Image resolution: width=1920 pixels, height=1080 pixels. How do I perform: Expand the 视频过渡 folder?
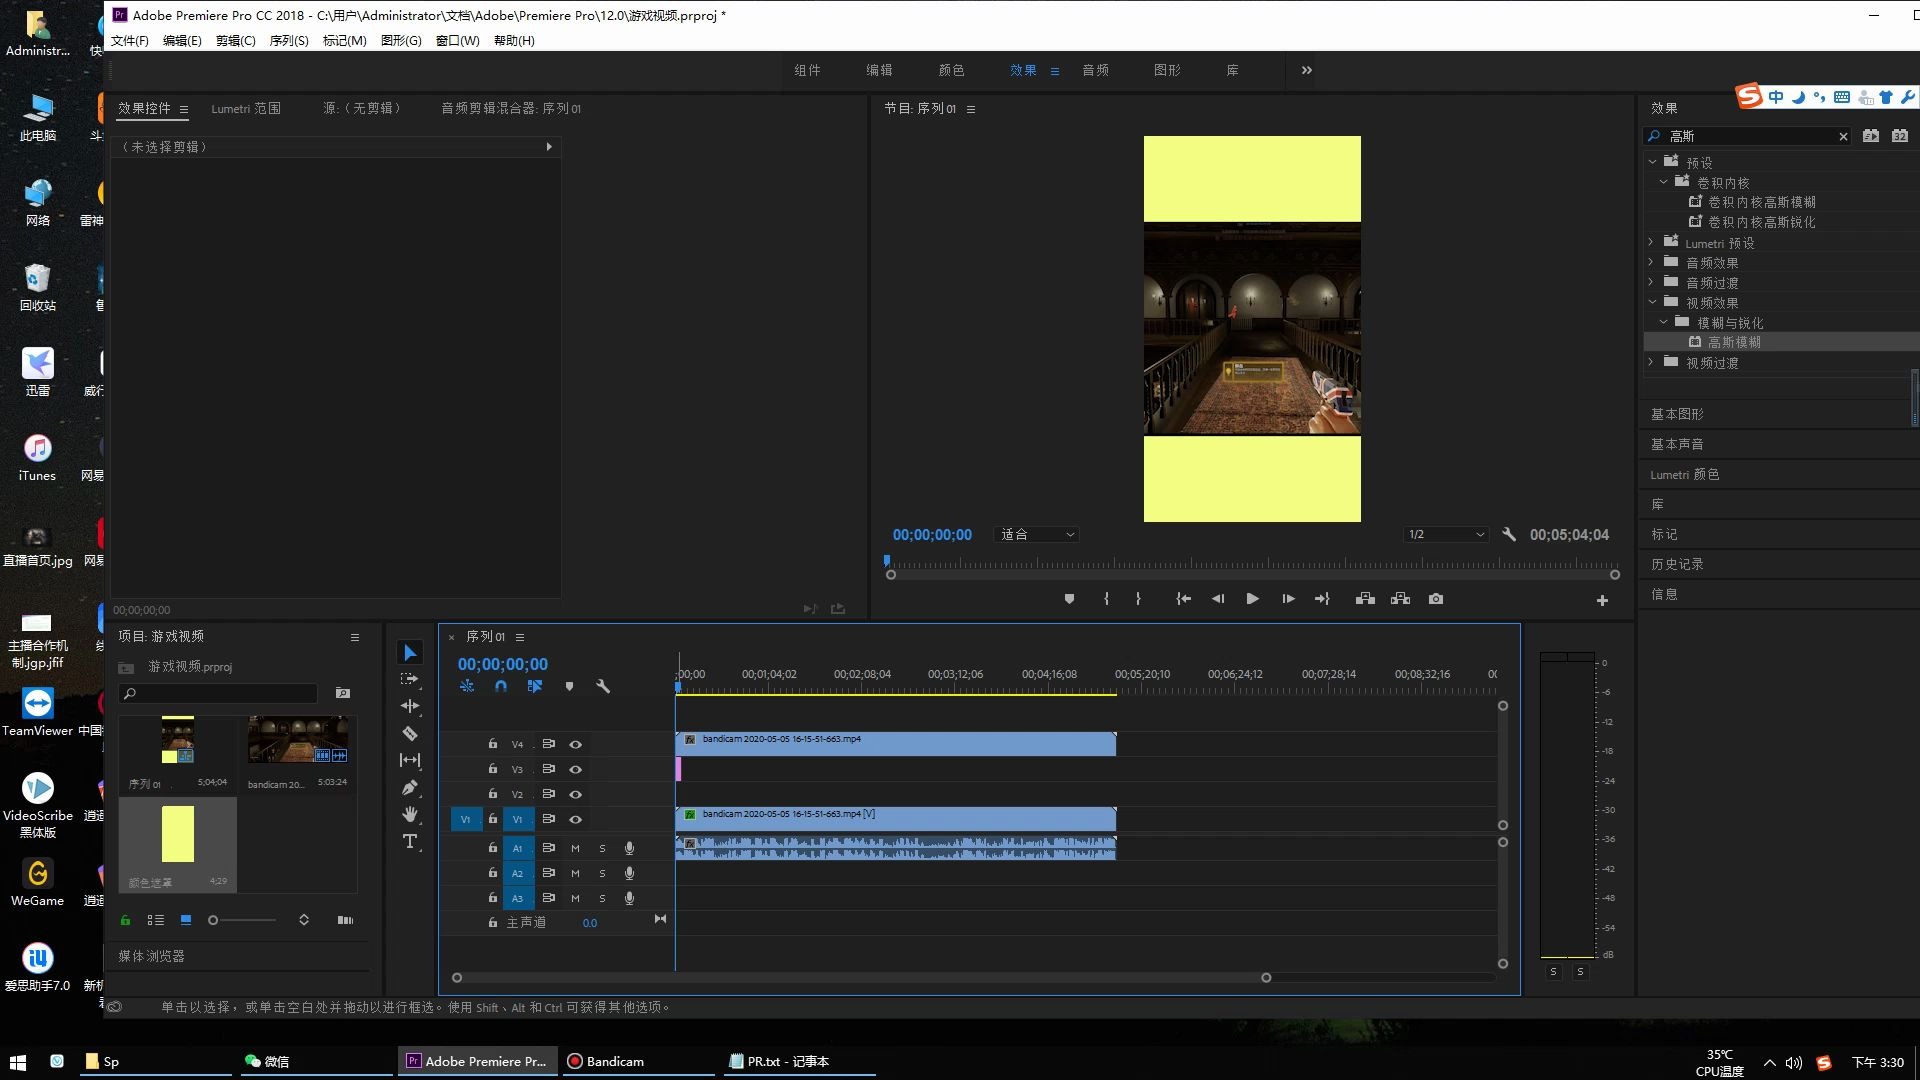1652,362
